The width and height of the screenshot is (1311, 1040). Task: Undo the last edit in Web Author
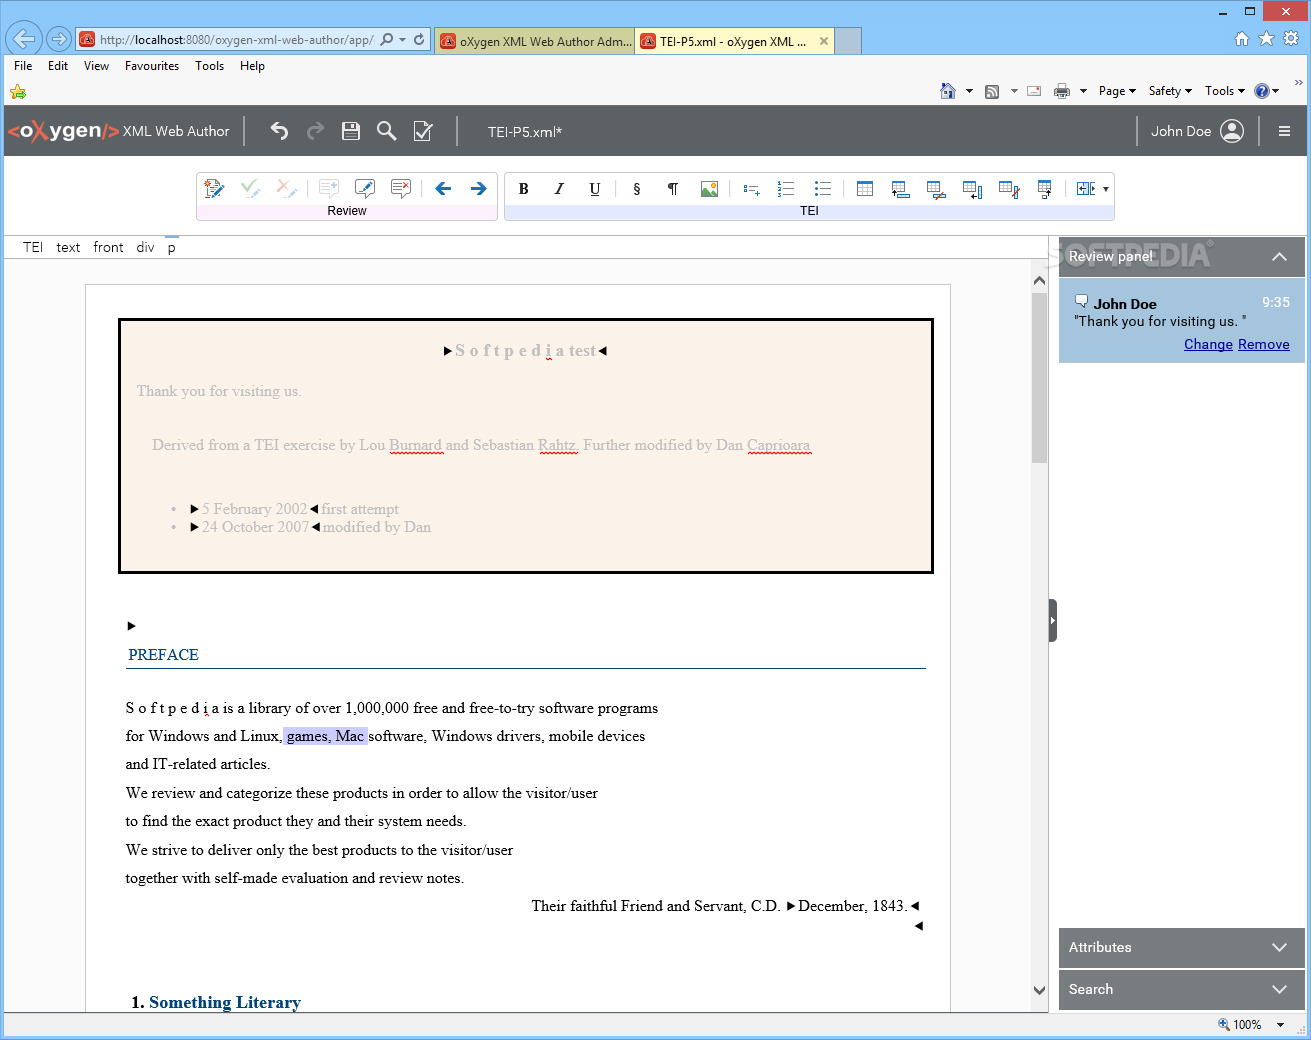(x=279, y=131)
